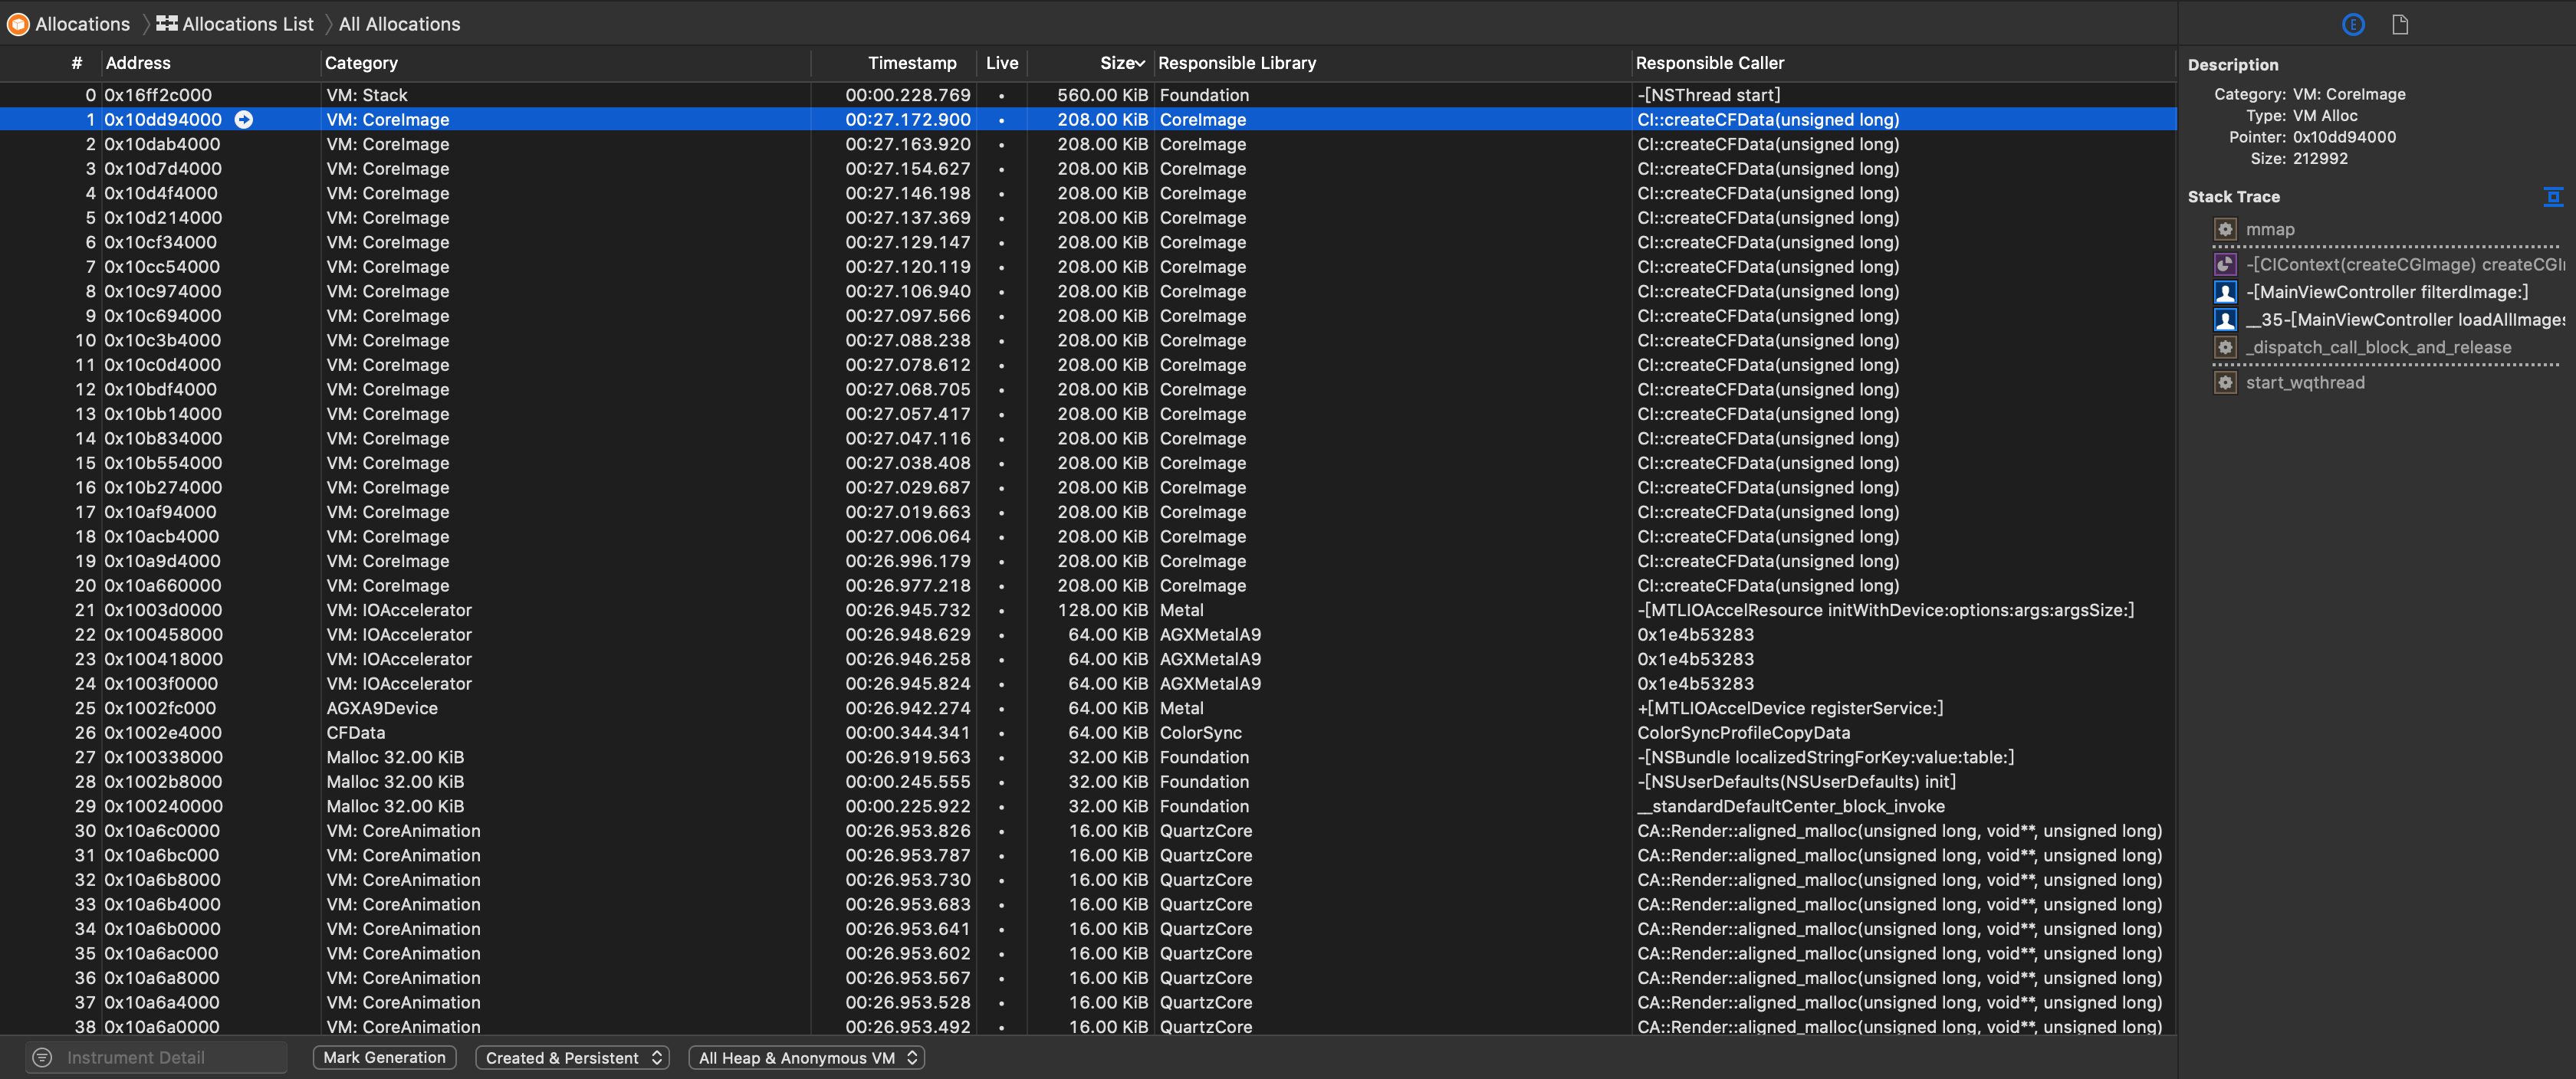2576x1079 pixels.
Task: Click the CIContext createCGImage frame icon
Action: [x=2225, y=265]
